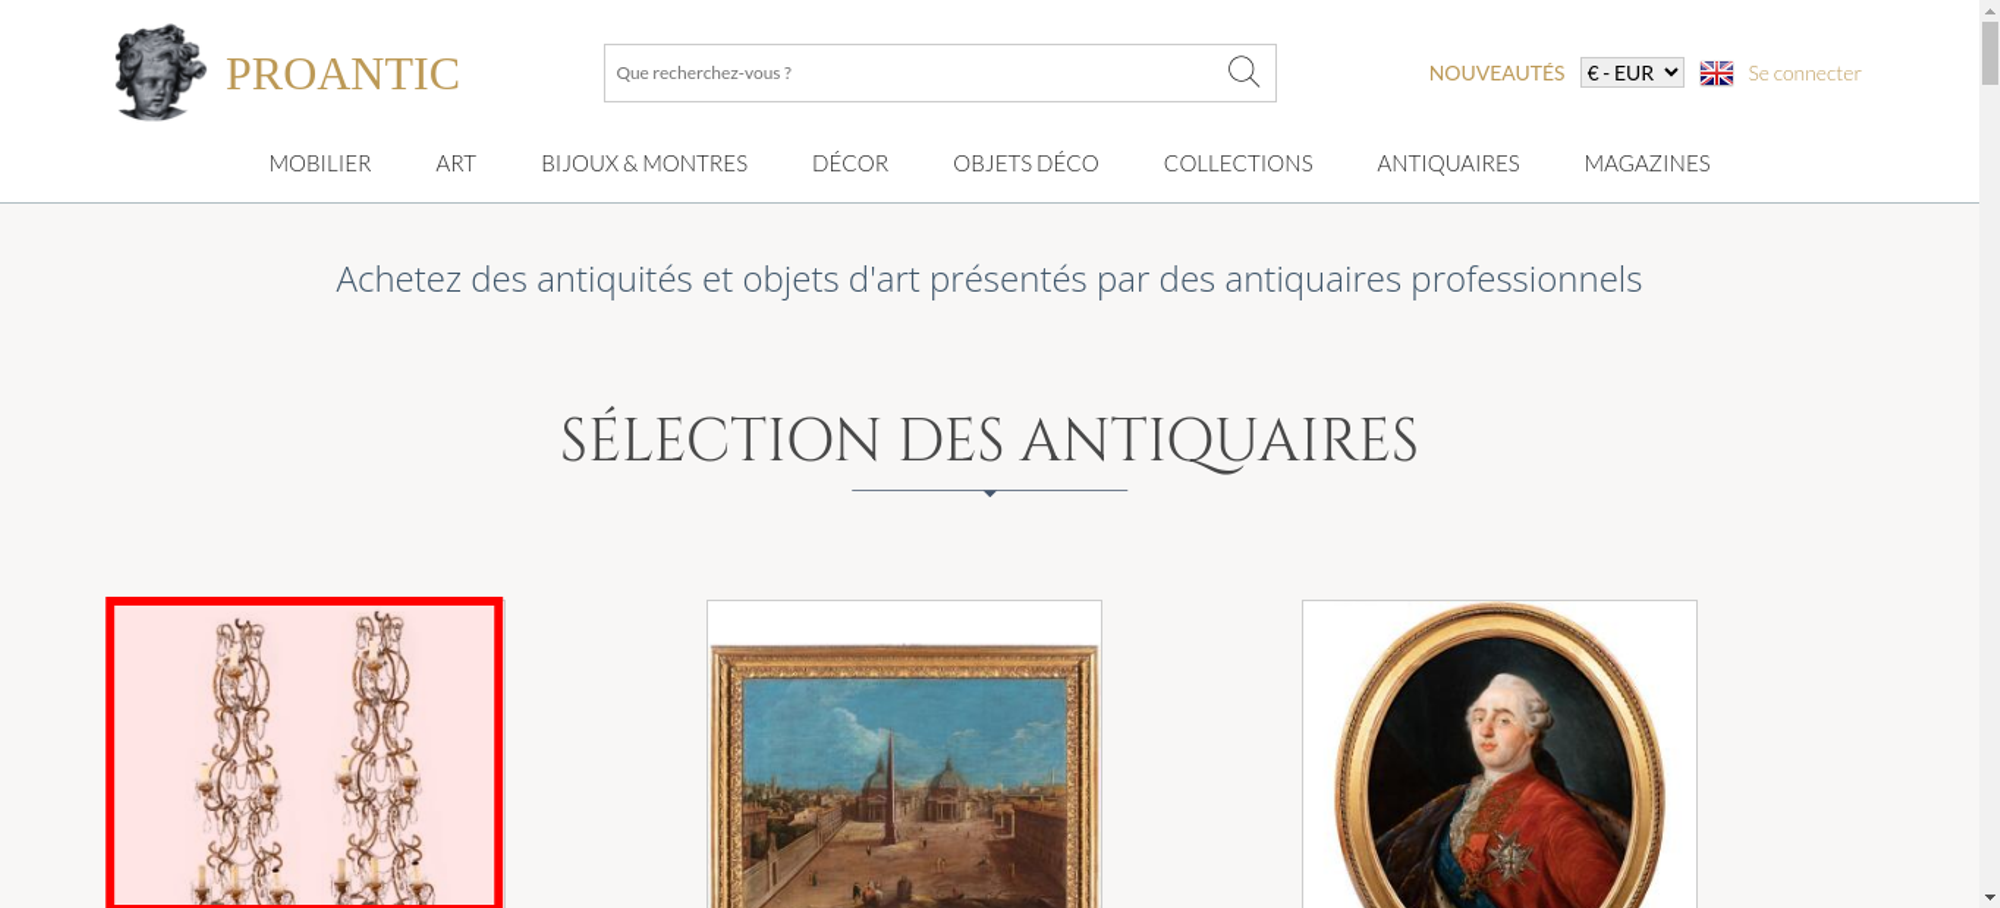The height and width of the screenshot is (908, 2000).
Task: Switch language via the UK flag icon
Action: pos(1716,73)
